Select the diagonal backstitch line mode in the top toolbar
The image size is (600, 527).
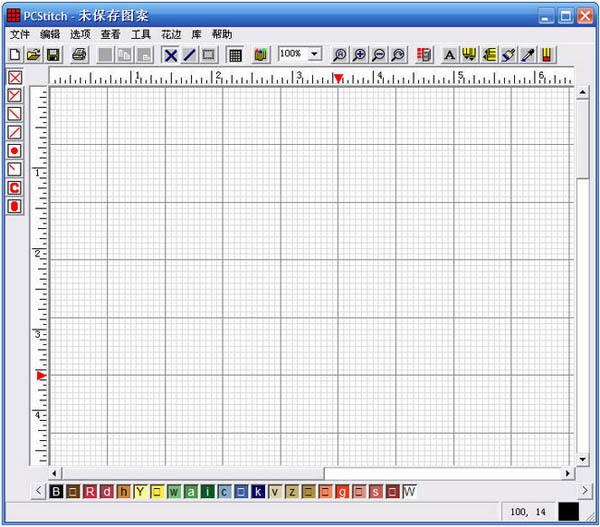pos(189,55)
